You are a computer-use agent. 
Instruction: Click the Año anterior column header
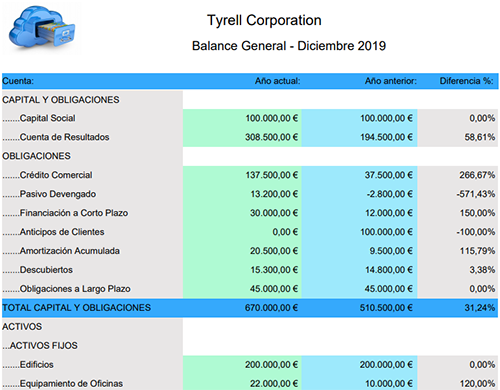pyautogui.click(x=391, y=81)
